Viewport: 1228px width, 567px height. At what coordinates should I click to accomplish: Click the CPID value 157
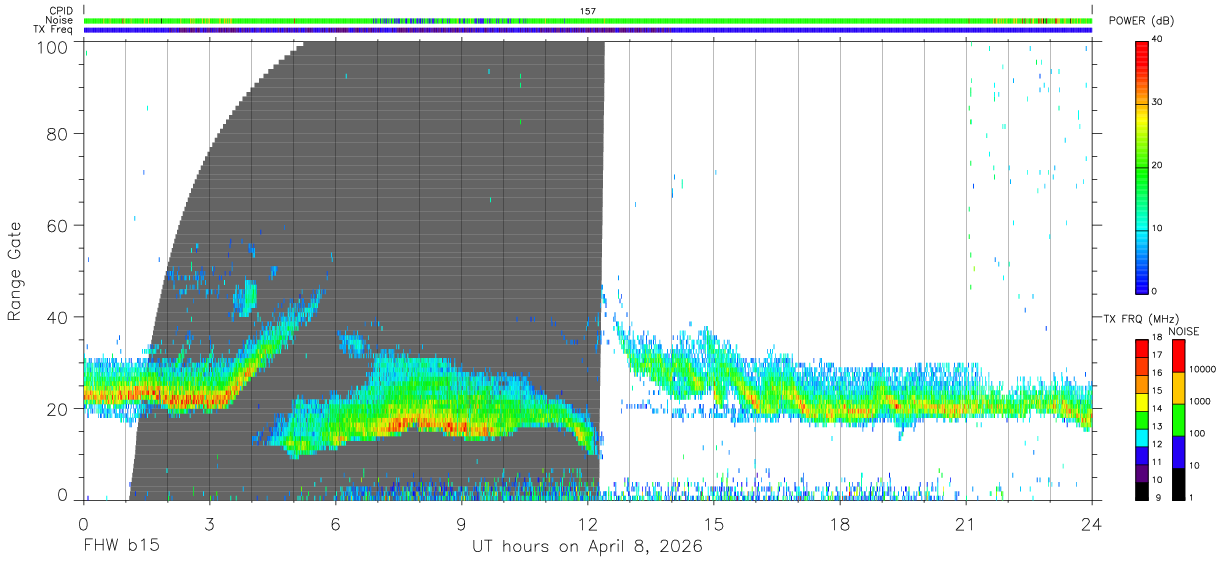point(587,11)
